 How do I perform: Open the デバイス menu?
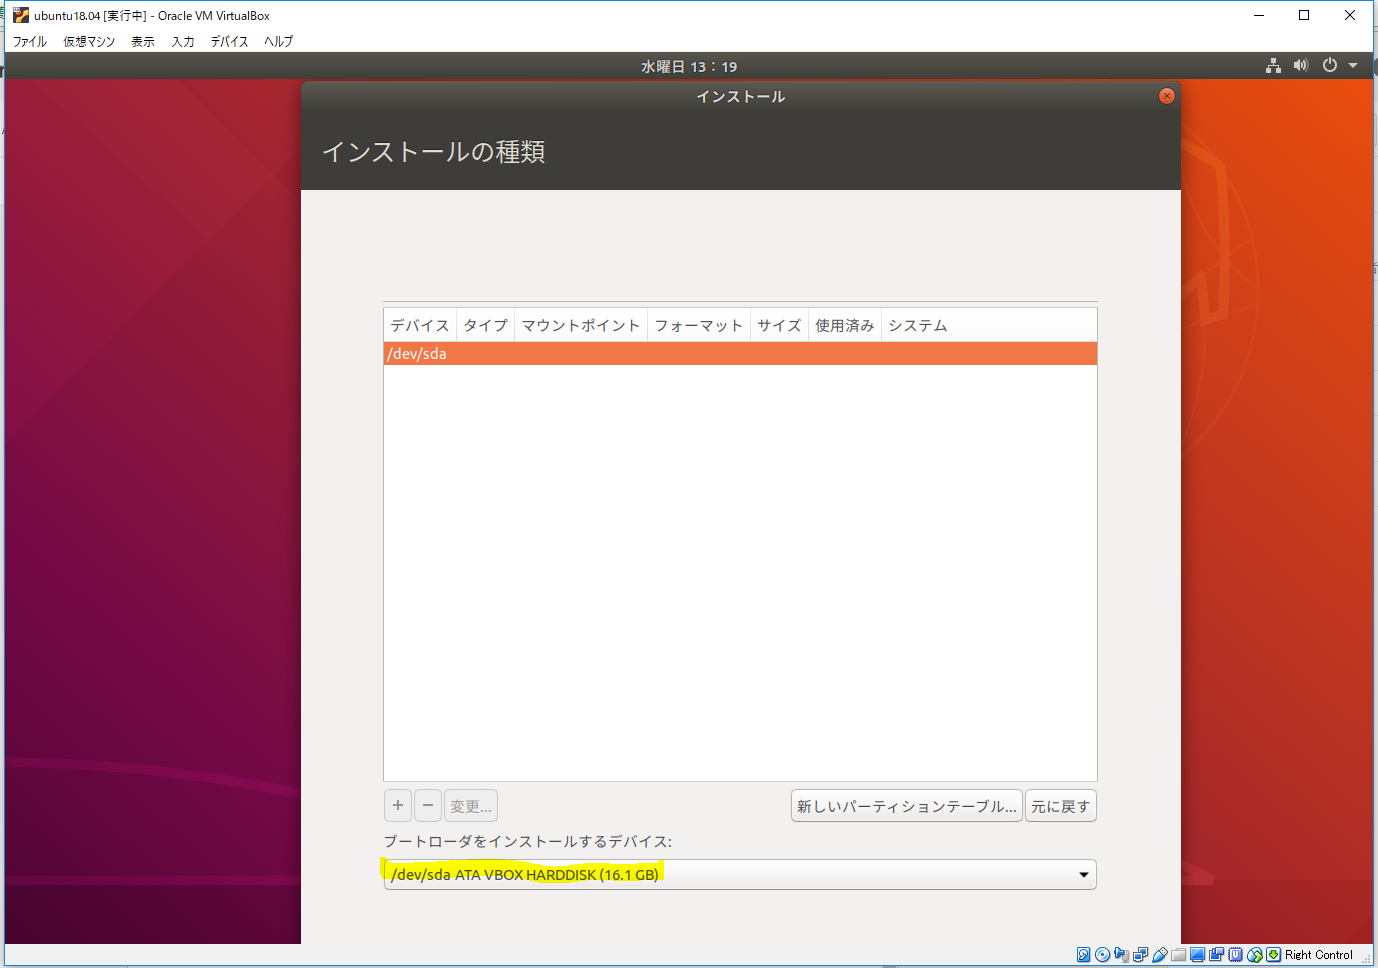[x=229, y=41]
